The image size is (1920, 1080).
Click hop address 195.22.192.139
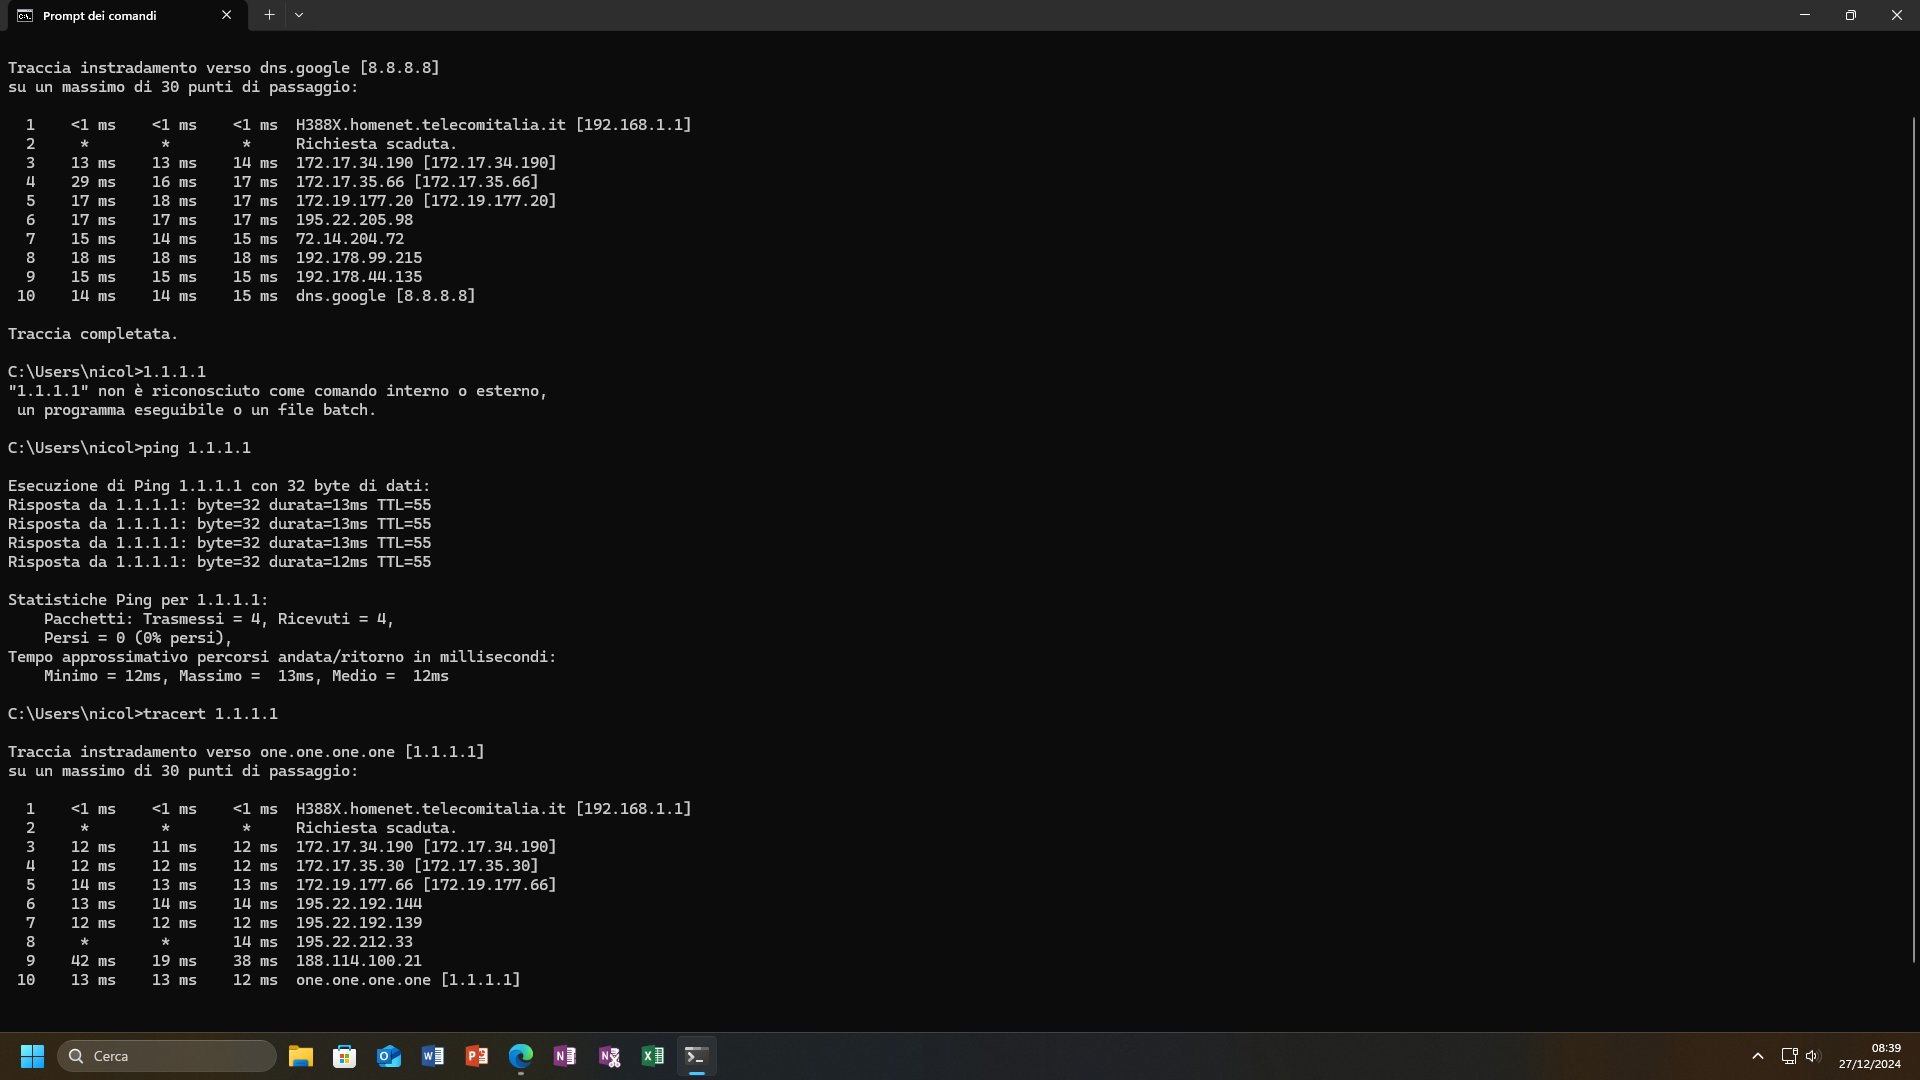359,923
